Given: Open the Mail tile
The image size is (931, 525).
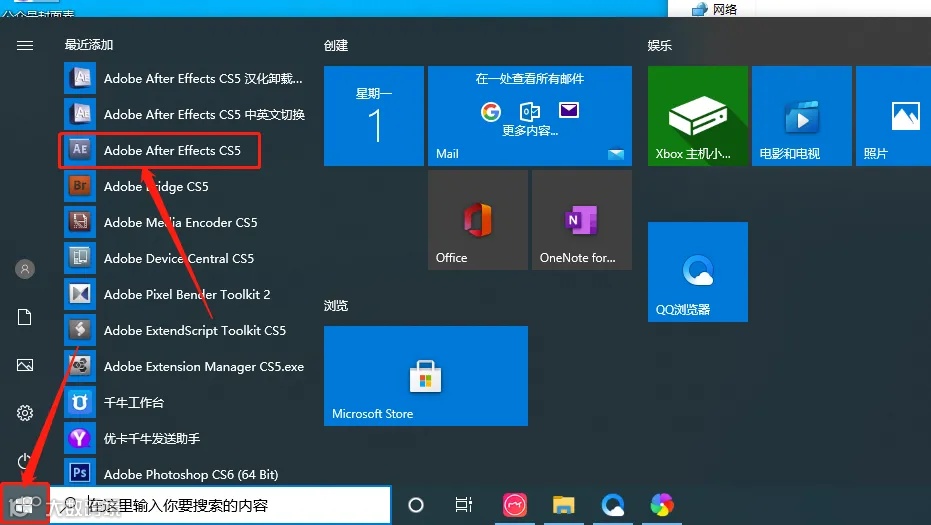Looking at the screenshot, I should [530, 116].
